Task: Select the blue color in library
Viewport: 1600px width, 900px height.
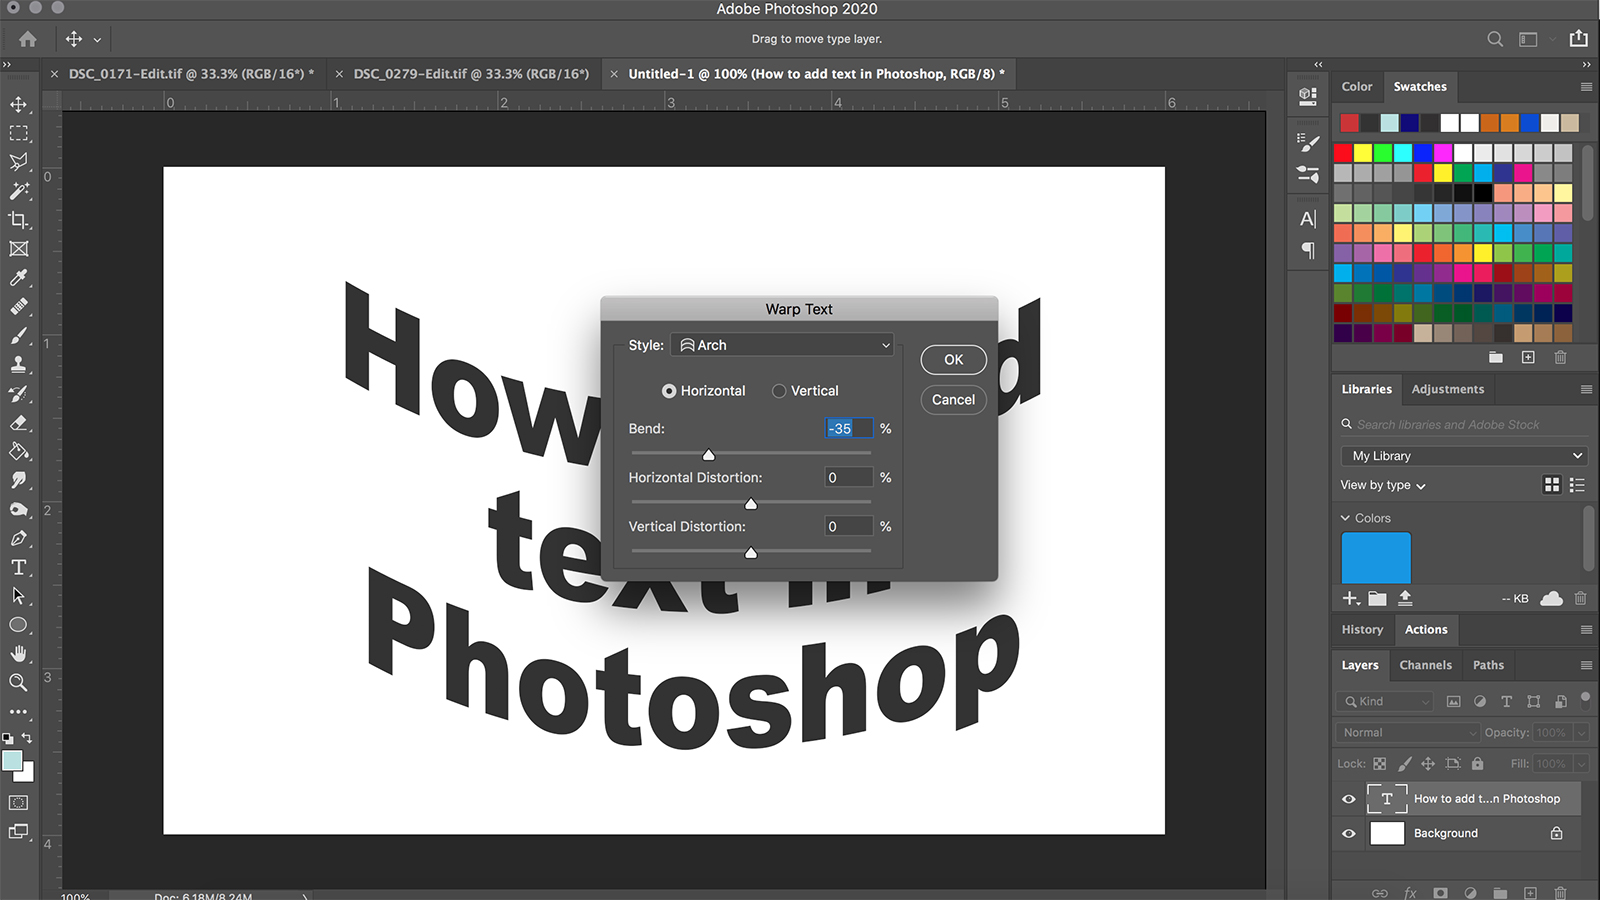Action: pyautogui.click(x=1376, y=558)
